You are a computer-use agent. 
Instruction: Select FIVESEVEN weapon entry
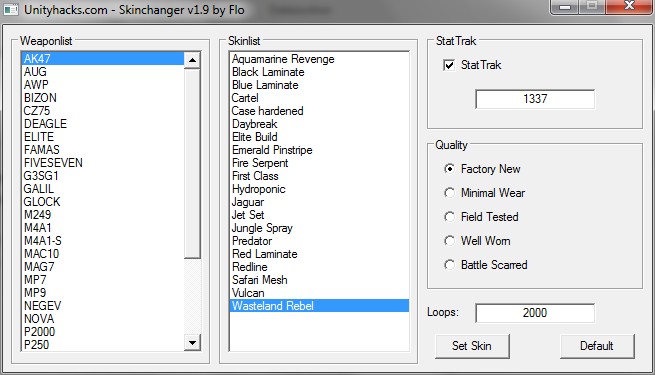point(103,162)
